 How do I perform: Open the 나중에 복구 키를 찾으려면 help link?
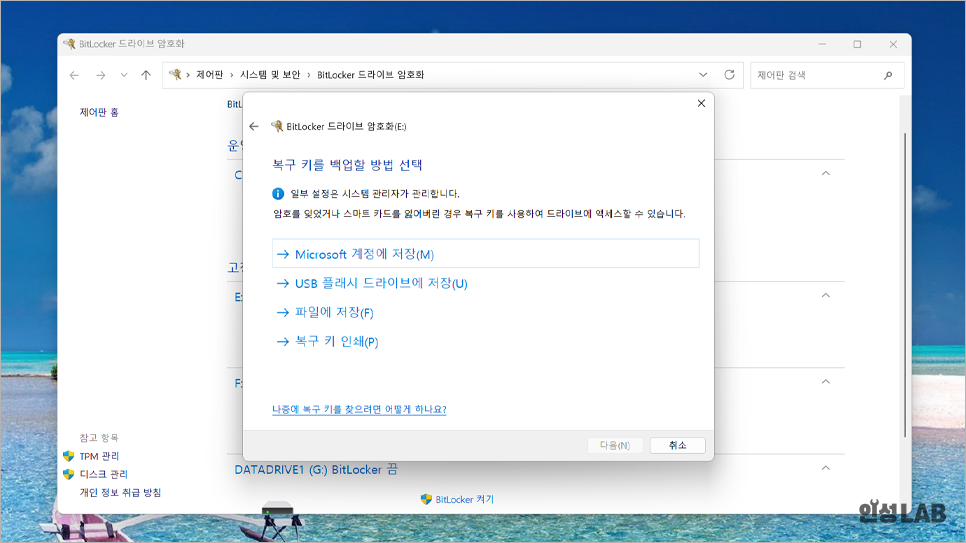coord(359,409)
